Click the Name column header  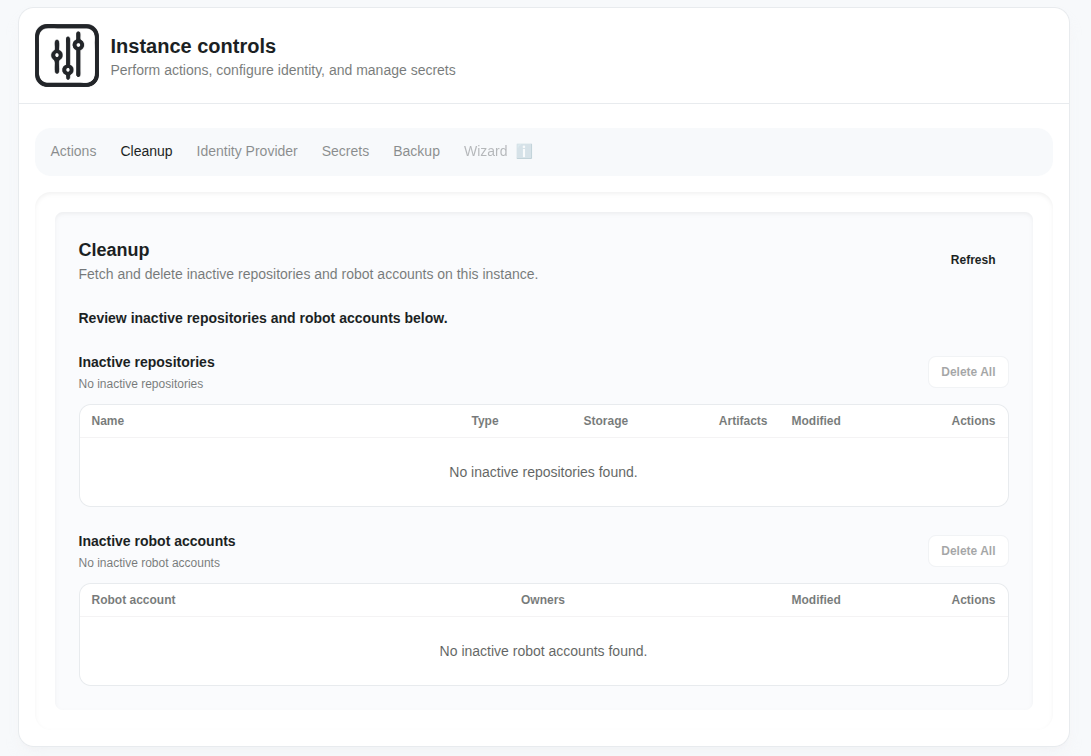[108, 421]
